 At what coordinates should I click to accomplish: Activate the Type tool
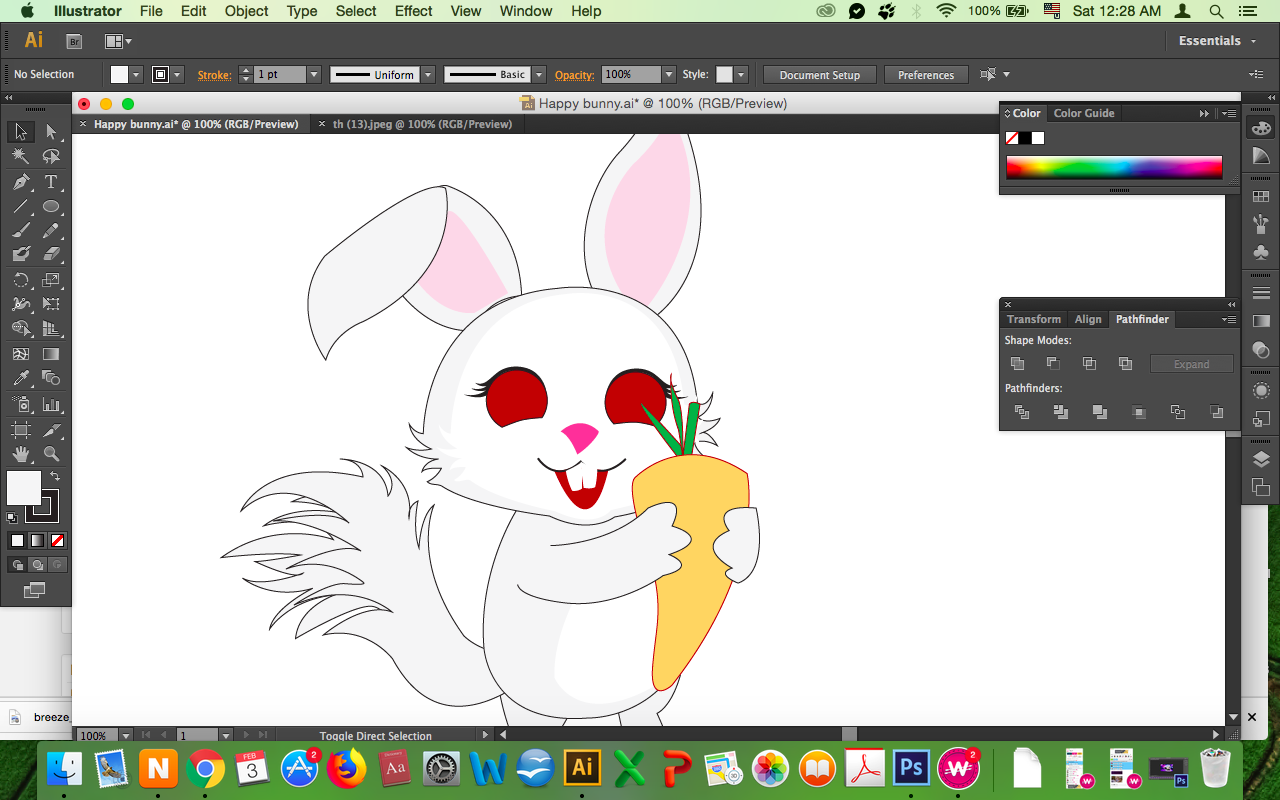tap(51, 182)
